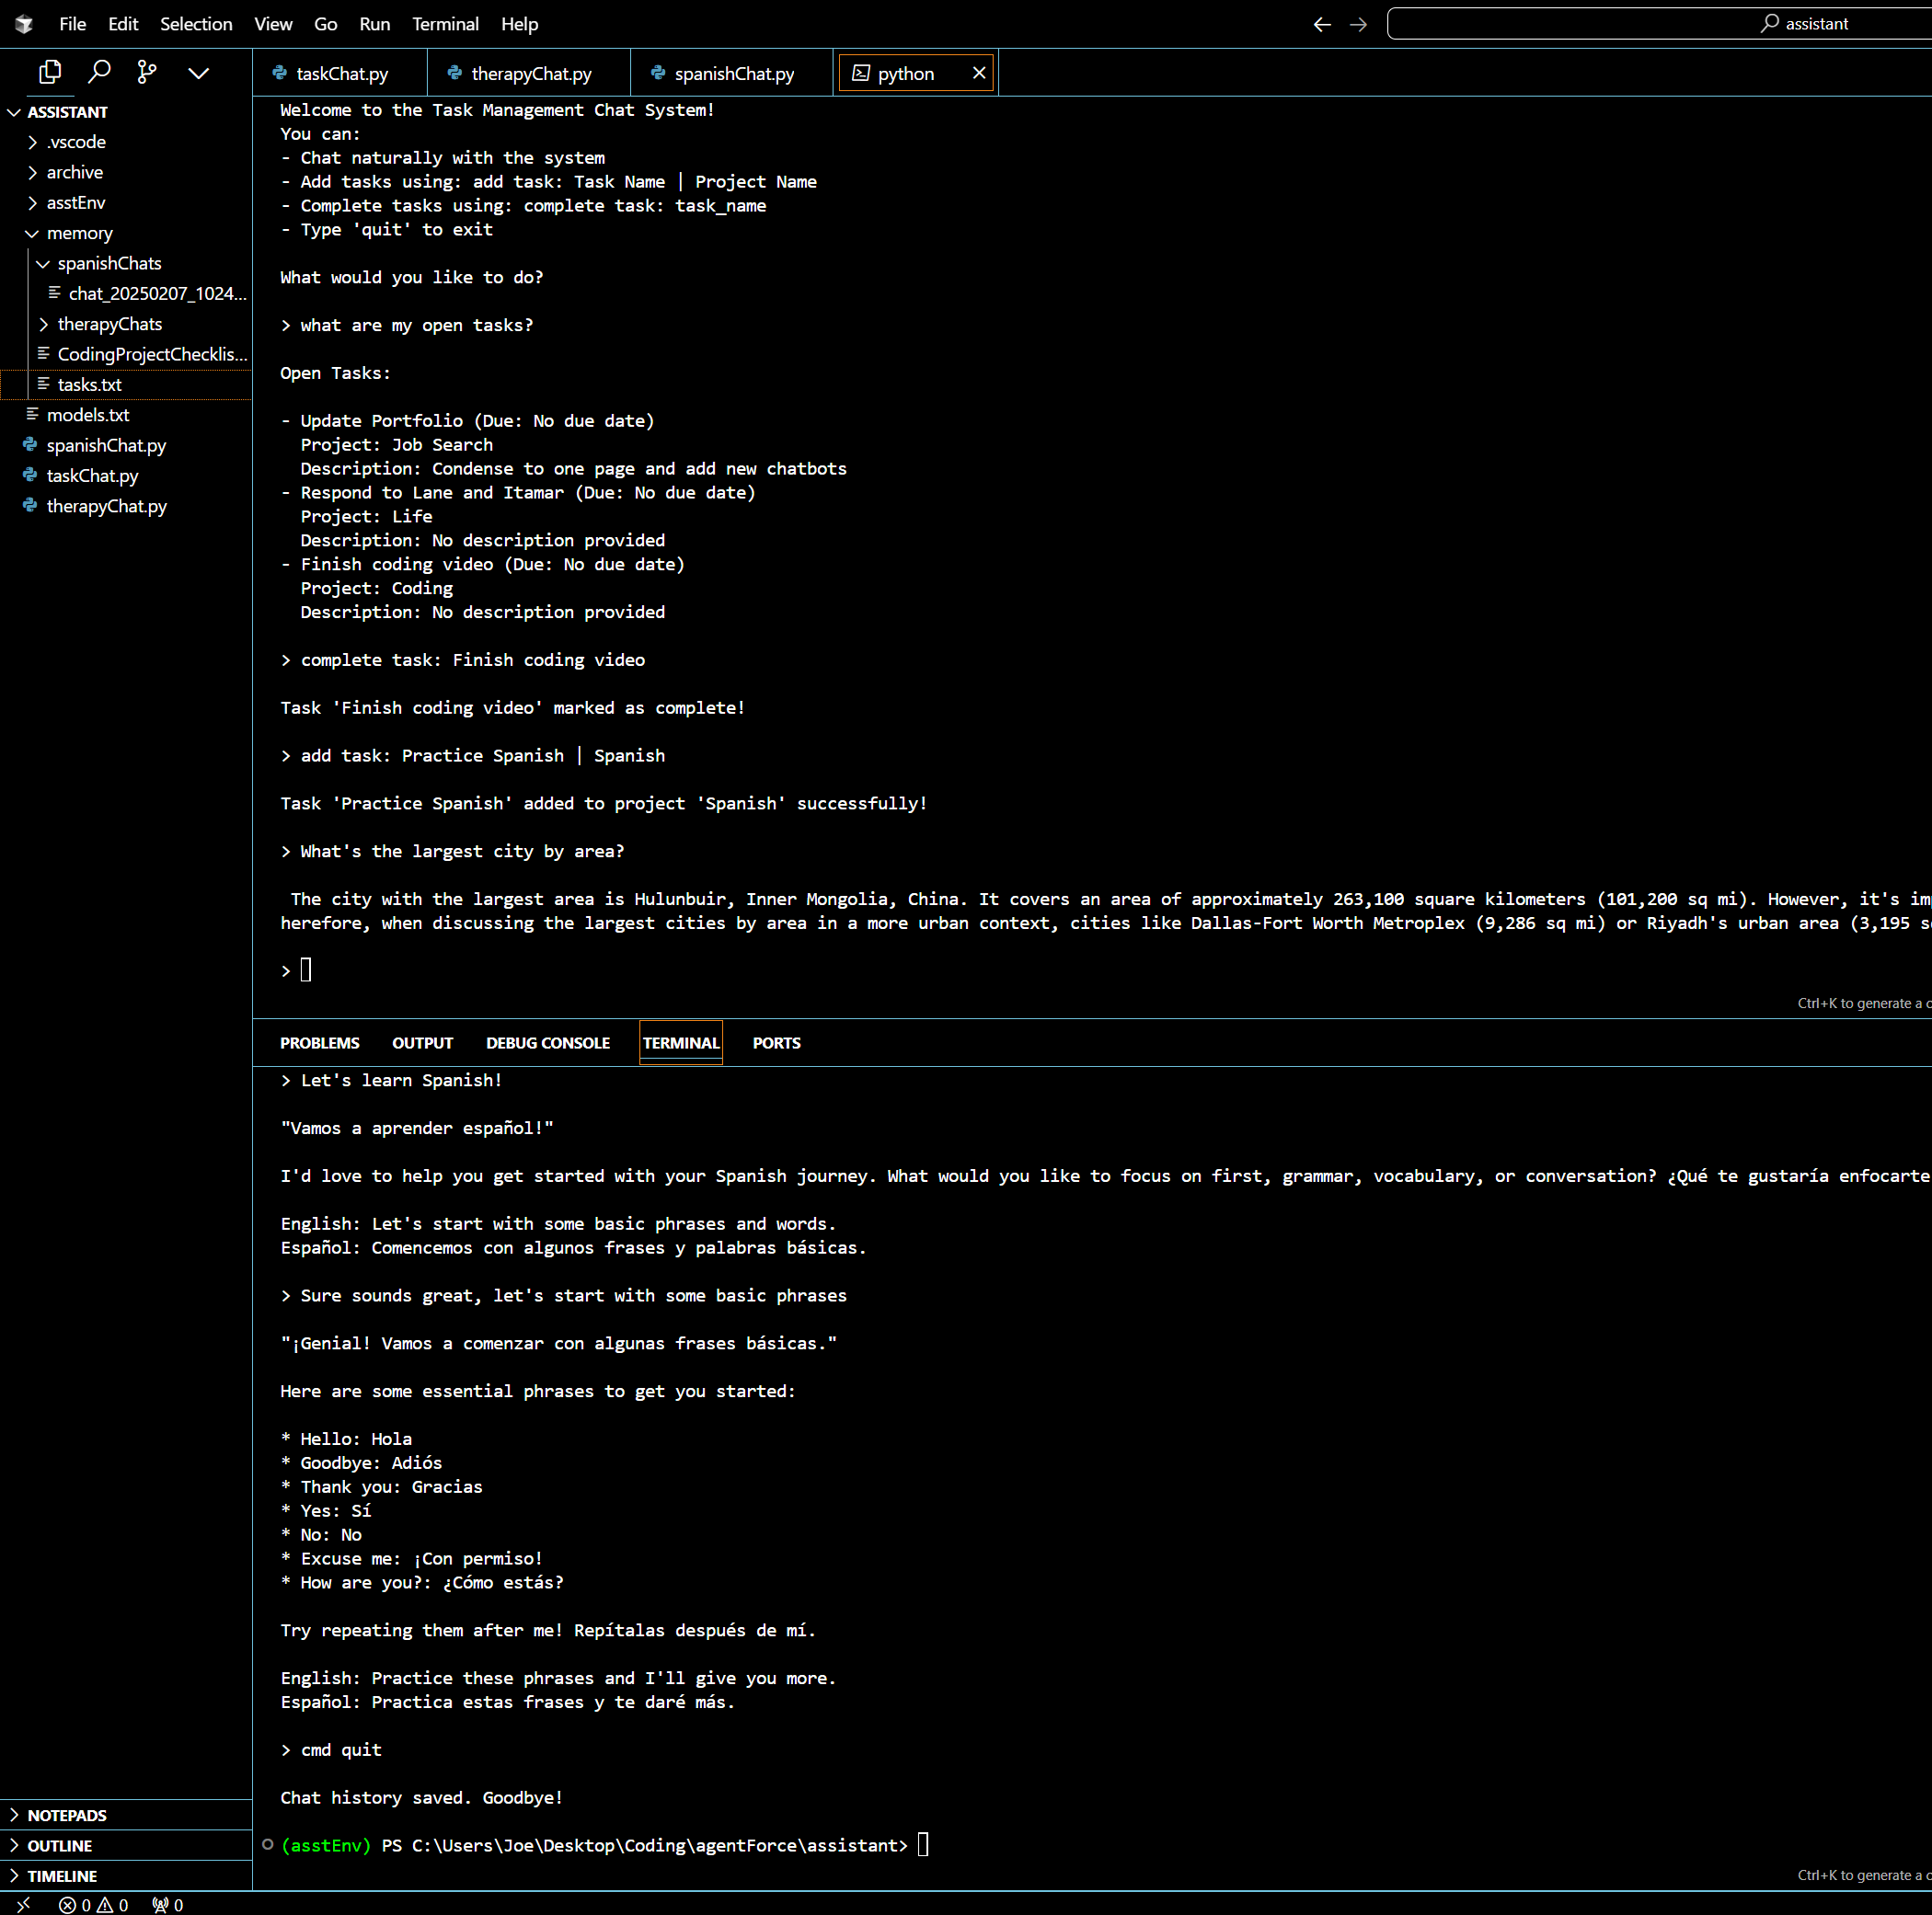1932x1915 pixels.
Task: Open the View menu
Action: click(x=273, y=24)
